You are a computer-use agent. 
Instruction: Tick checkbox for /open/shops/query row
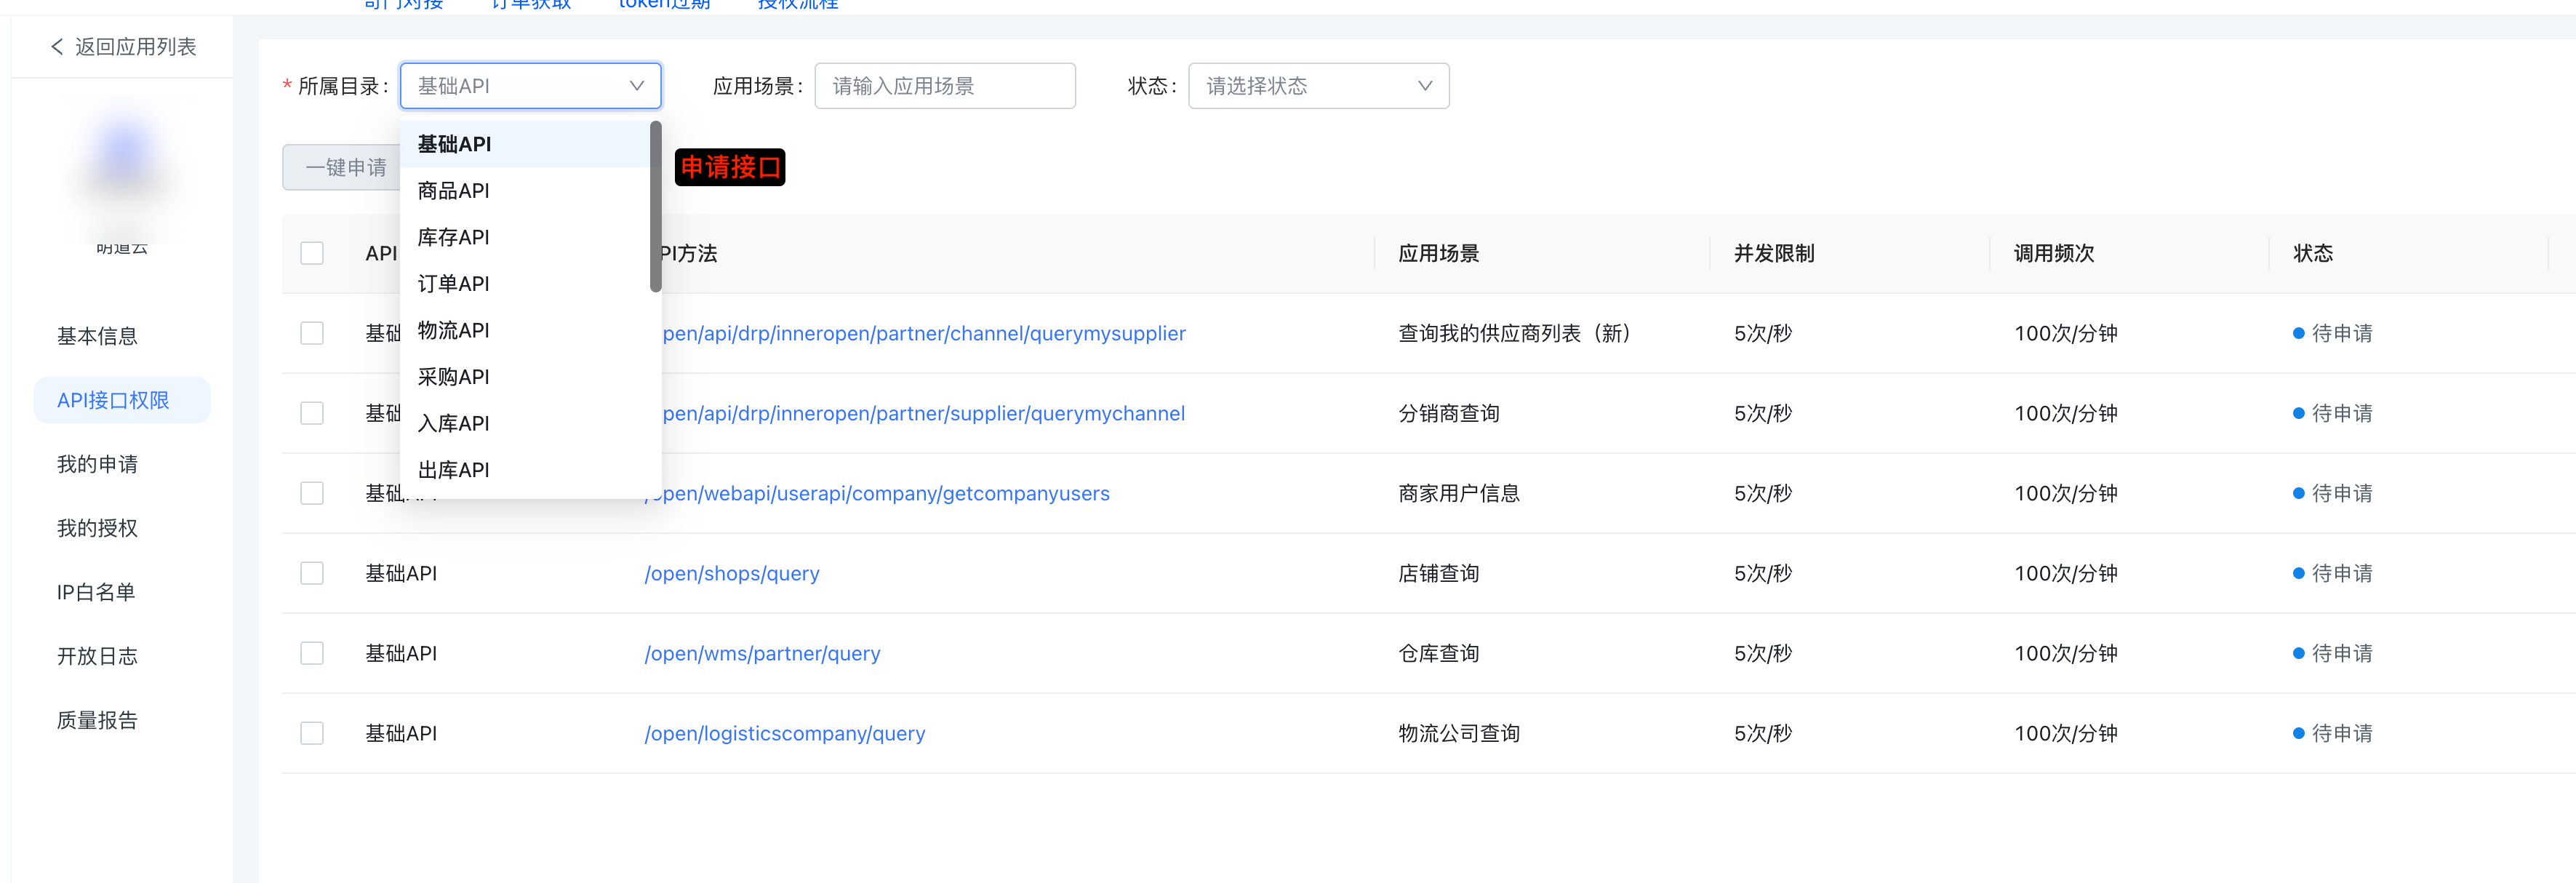312,573
